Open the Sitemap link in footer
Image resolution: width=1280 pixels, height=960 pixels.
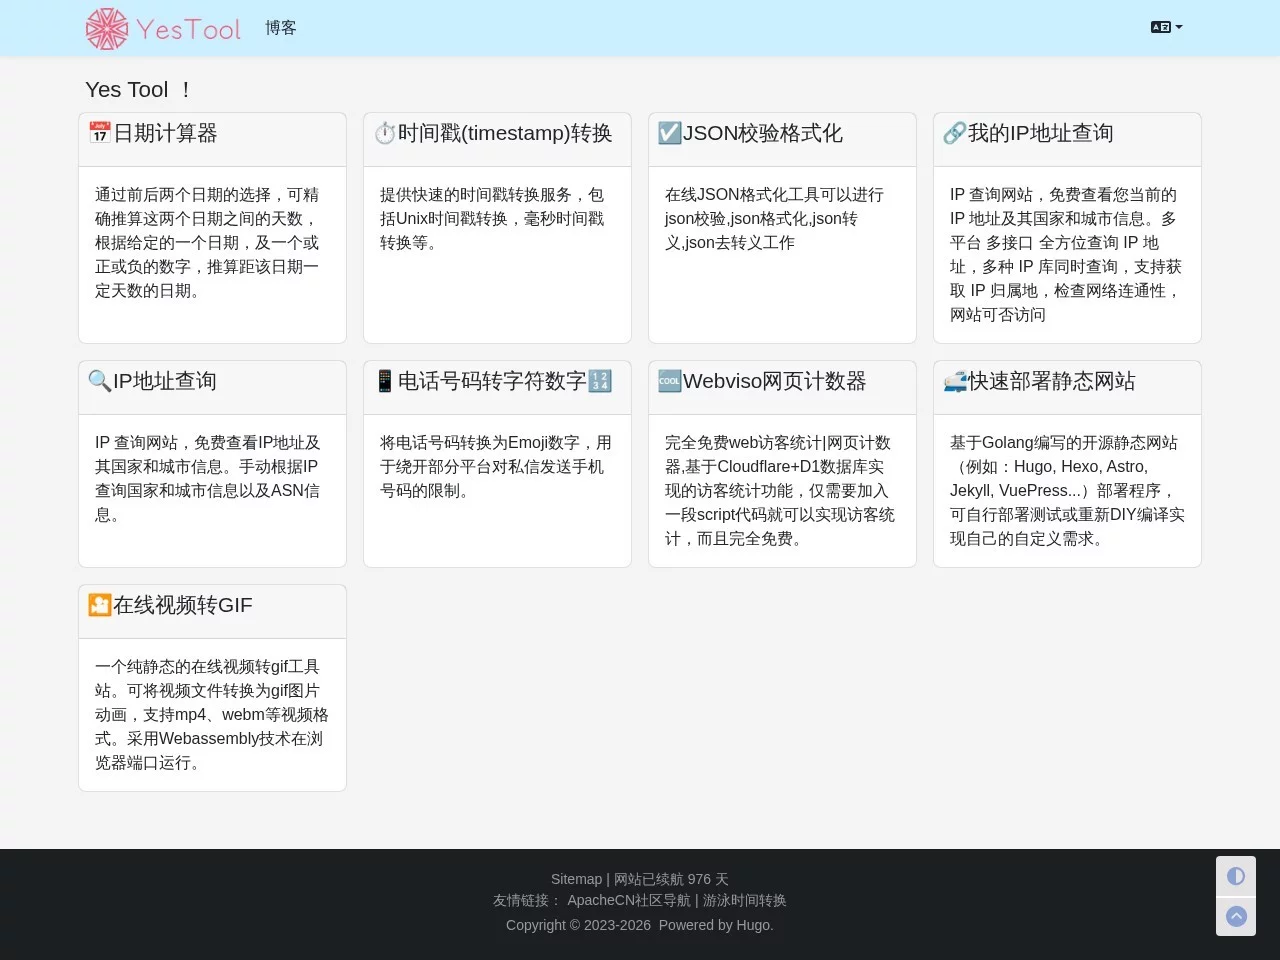[x=576, y=879]
